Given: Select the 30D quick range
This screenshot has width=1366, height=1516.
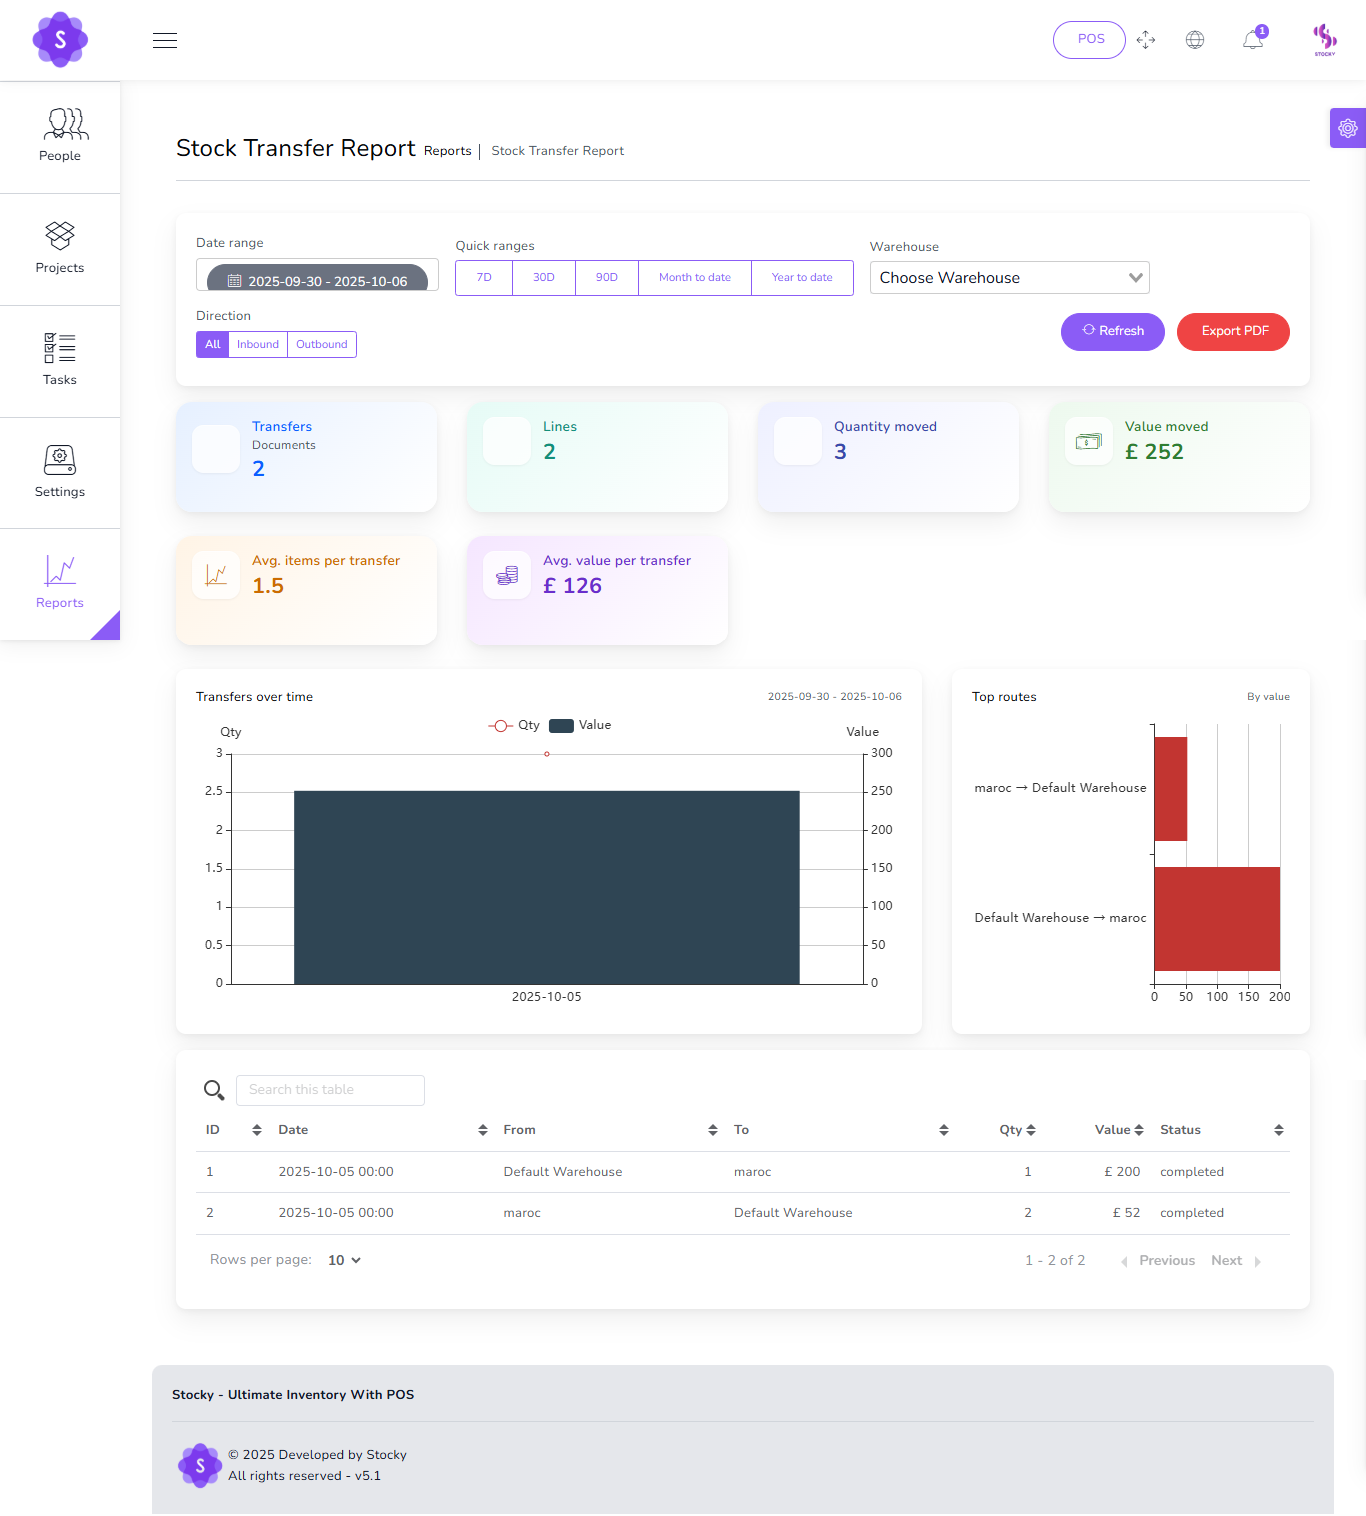Looking at the screenshot, I should (544, 278).
